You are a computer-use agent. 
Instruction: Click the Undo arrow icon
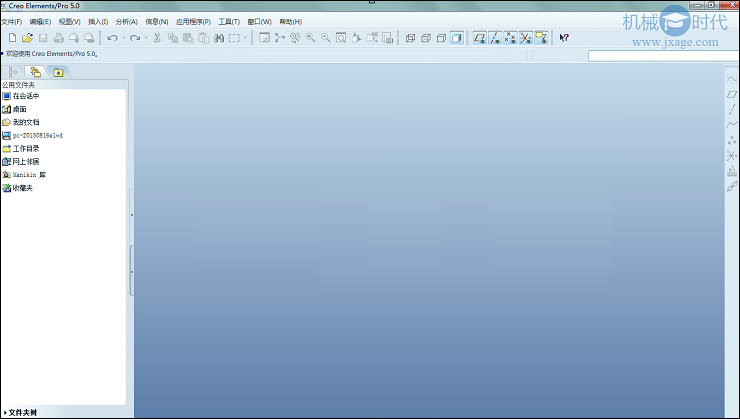tap(112, 38)
